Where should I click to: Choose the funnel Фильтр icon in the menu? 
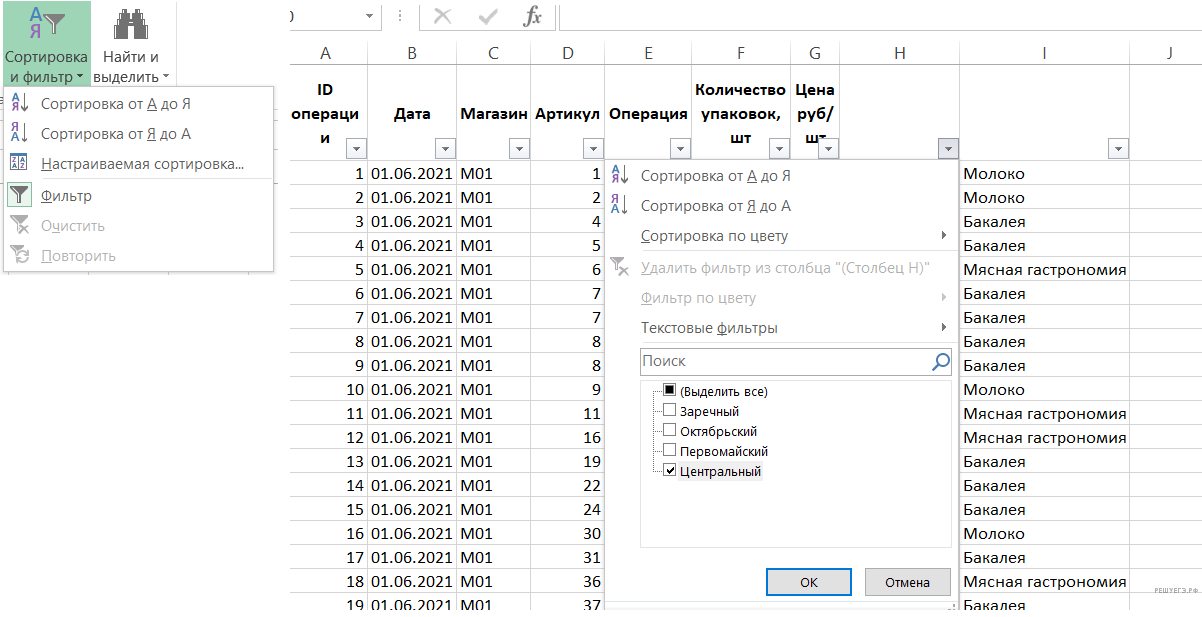20,196
